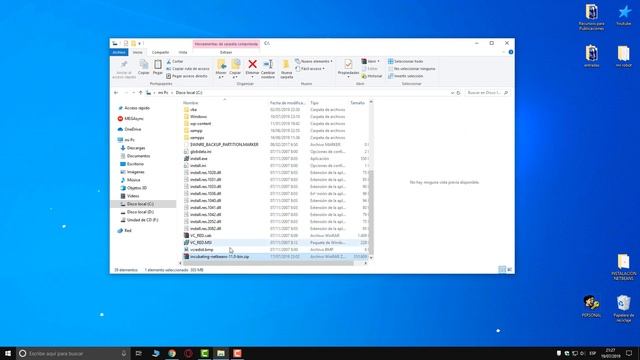Viewport: 640px width, 360px height.
Task: Open the Papelera de reciclaje desktop icon
Action: [x=623, y=309]
